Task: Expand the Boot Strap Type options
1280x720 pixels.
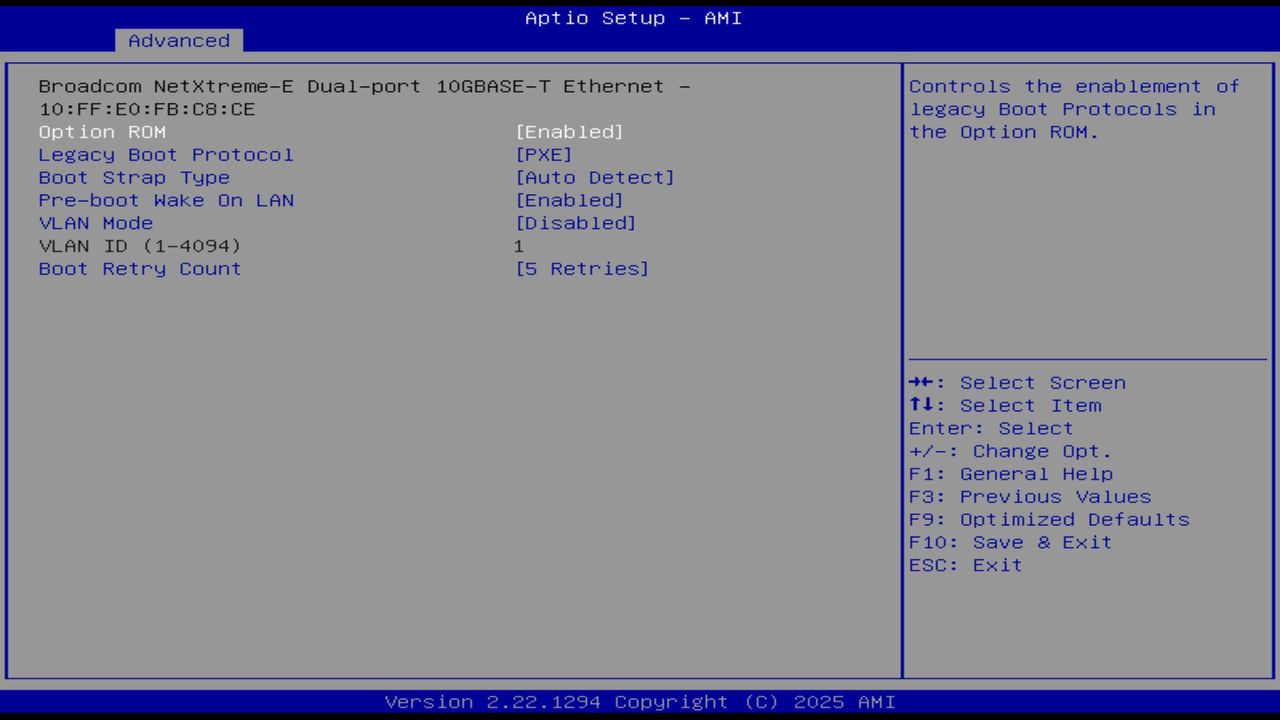Action: pos(133,177)
